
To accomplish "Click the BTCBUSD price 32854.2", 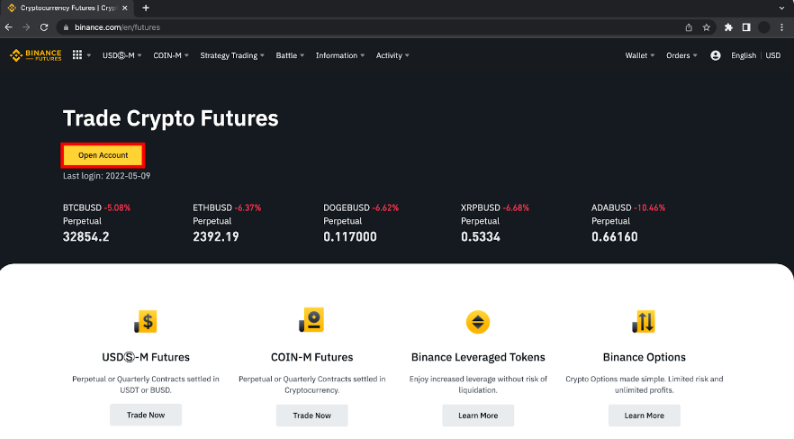I will pos(86,236).
